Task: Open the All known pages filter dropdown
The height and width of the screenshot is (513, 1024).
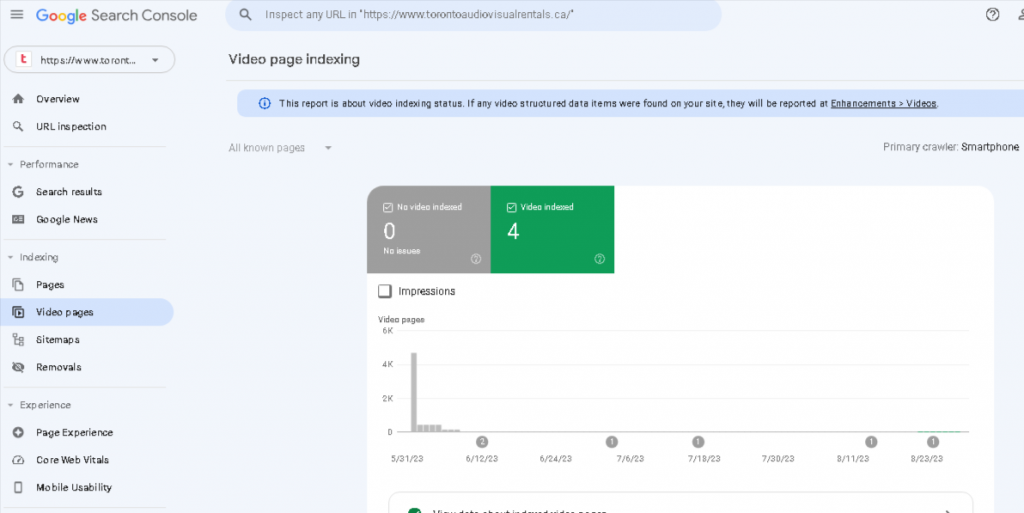Action: (x=280, y=148)
